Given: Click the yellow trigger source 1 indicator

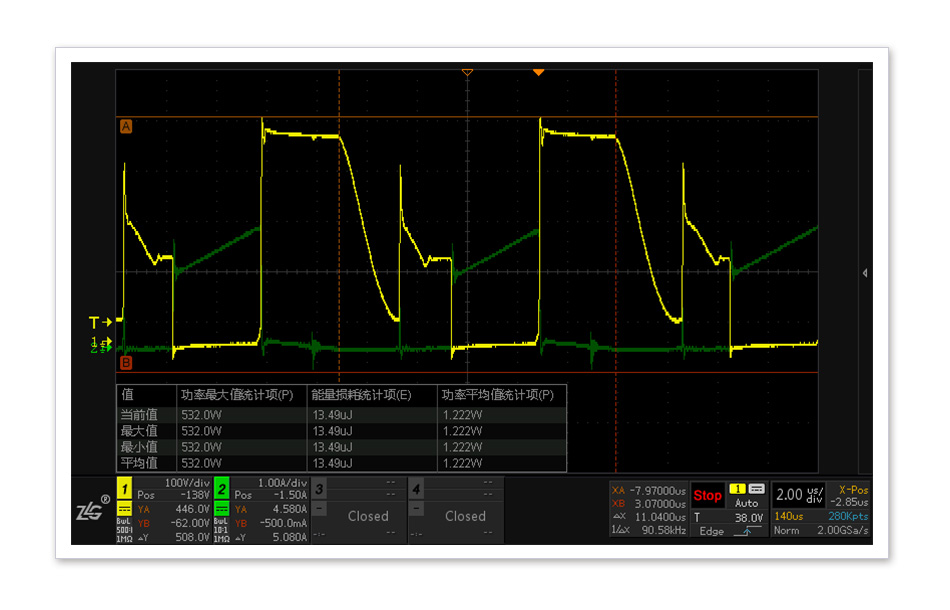Looking at the screenshot, I should [x=738, y=489].
